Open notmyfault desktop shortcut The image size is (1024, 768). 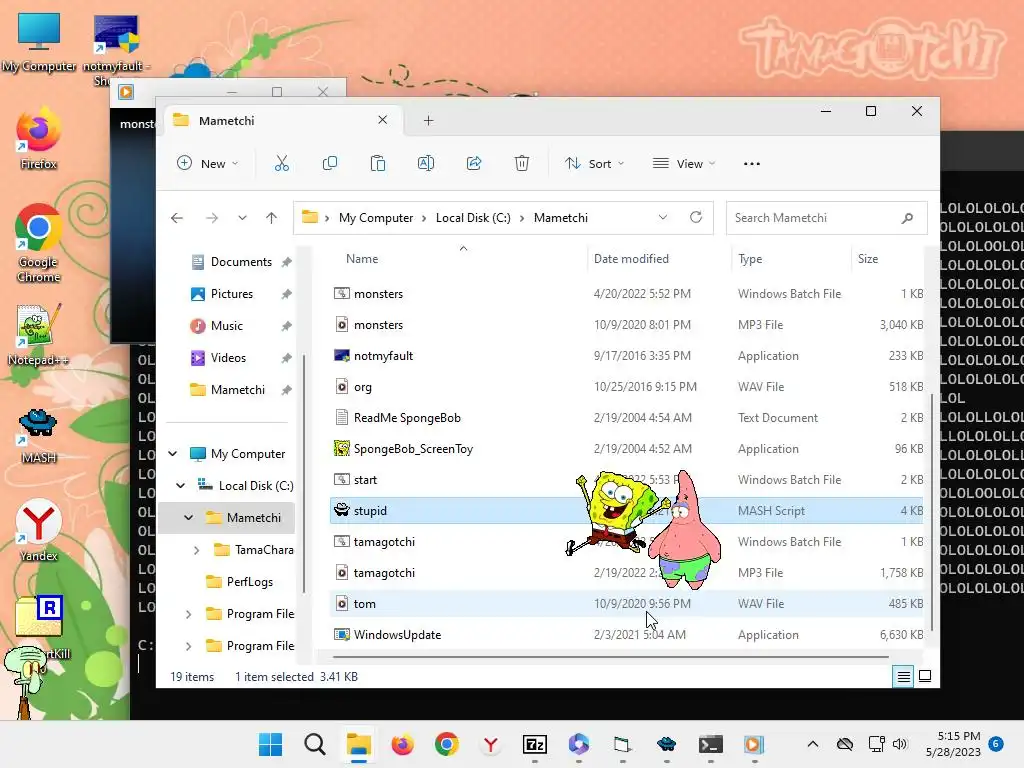pos(116,47)
